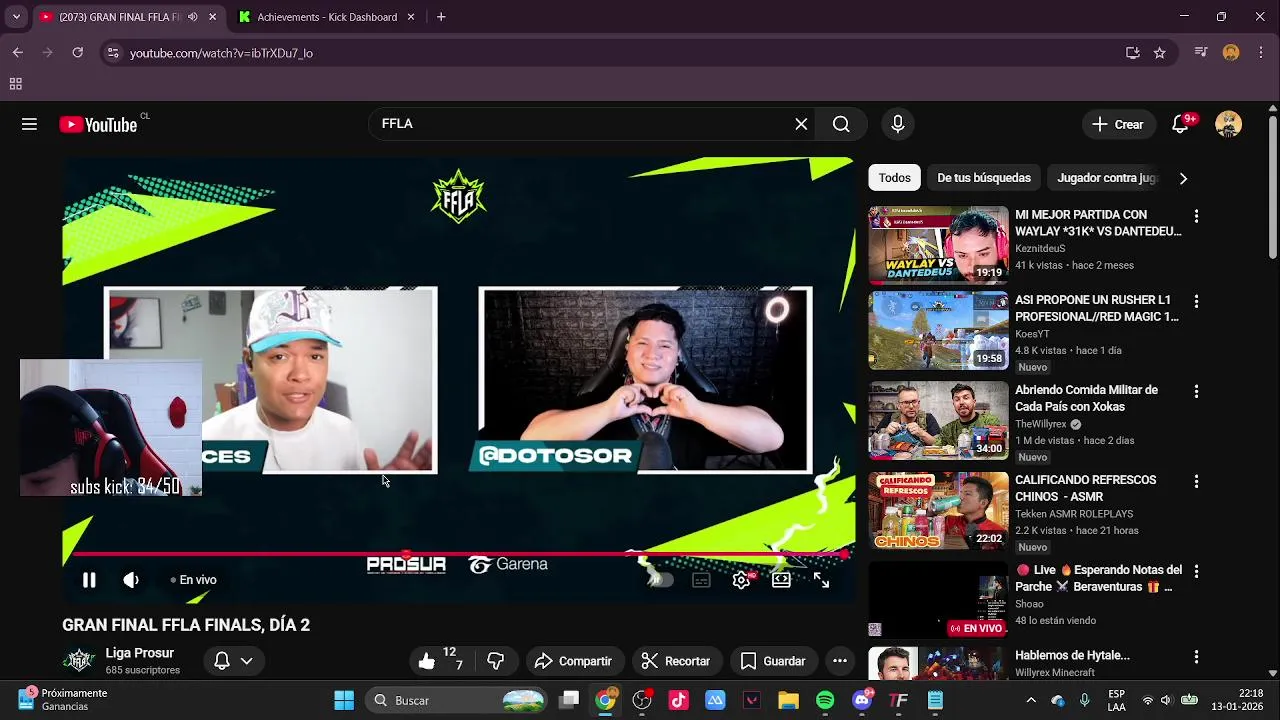Open the Windows Start menu
This screenshot has width=1280, height=720.
(x=344, y=700)
